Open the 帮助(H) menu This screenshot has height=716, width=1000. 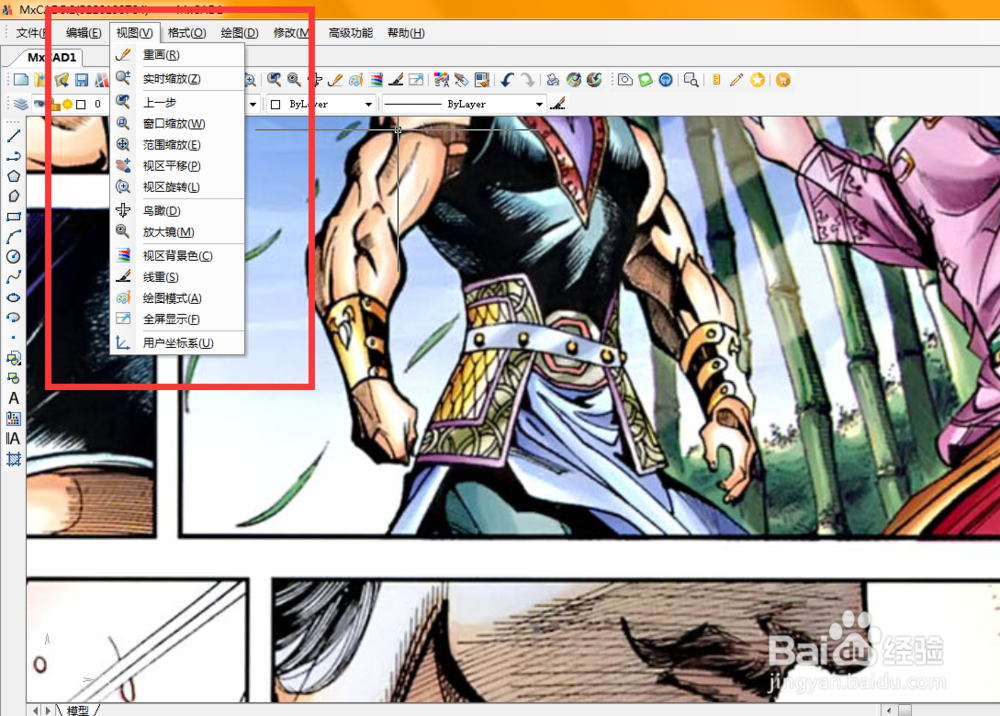pos(406,33)
